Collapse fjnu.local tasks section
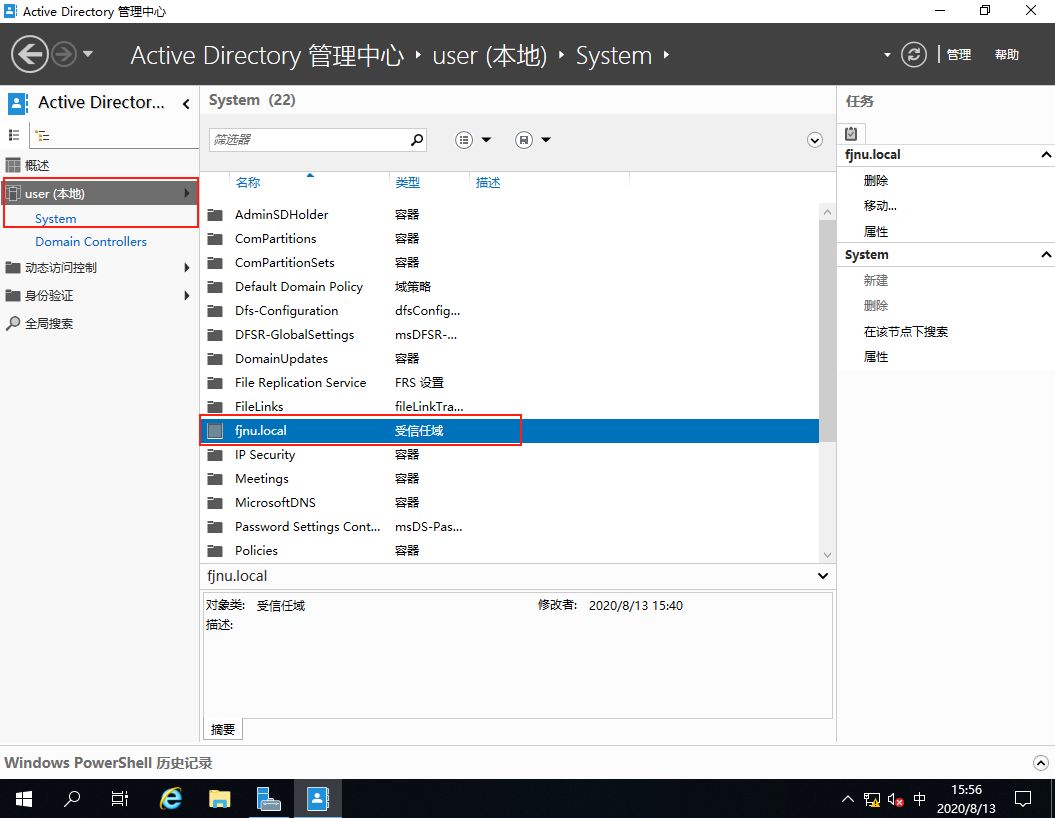The width and height of the screenshot is (1055, 818). (1046, 155)
